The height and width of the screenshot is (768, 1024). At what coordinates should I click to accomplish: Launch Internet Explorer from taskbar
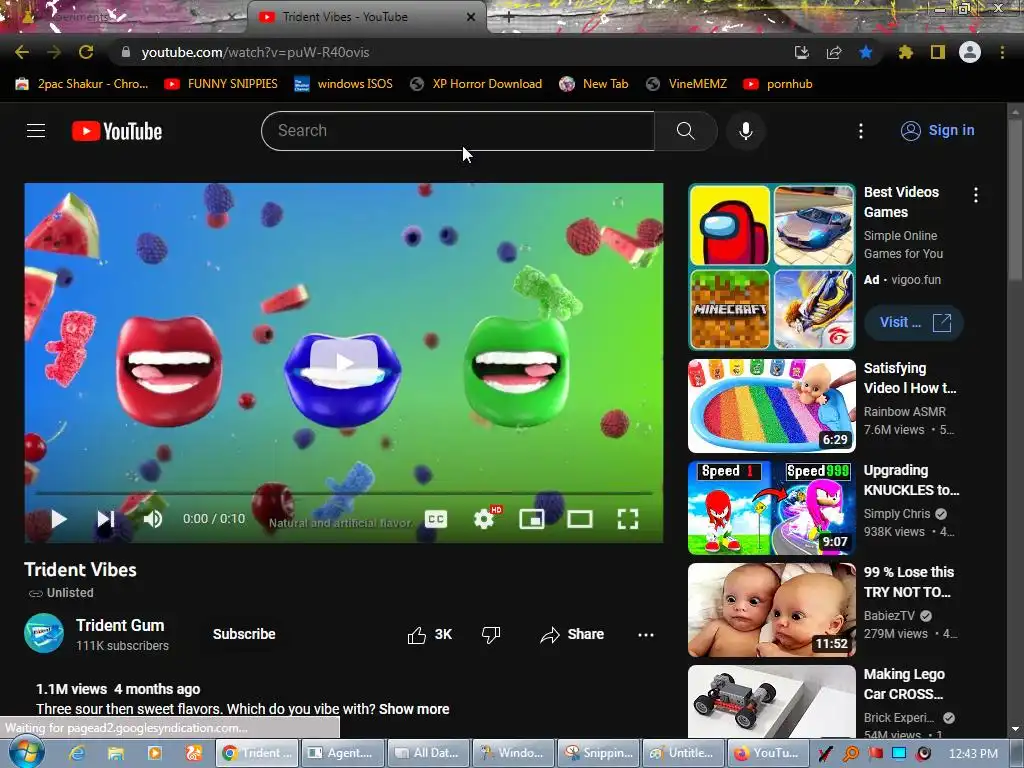point(77,753)
